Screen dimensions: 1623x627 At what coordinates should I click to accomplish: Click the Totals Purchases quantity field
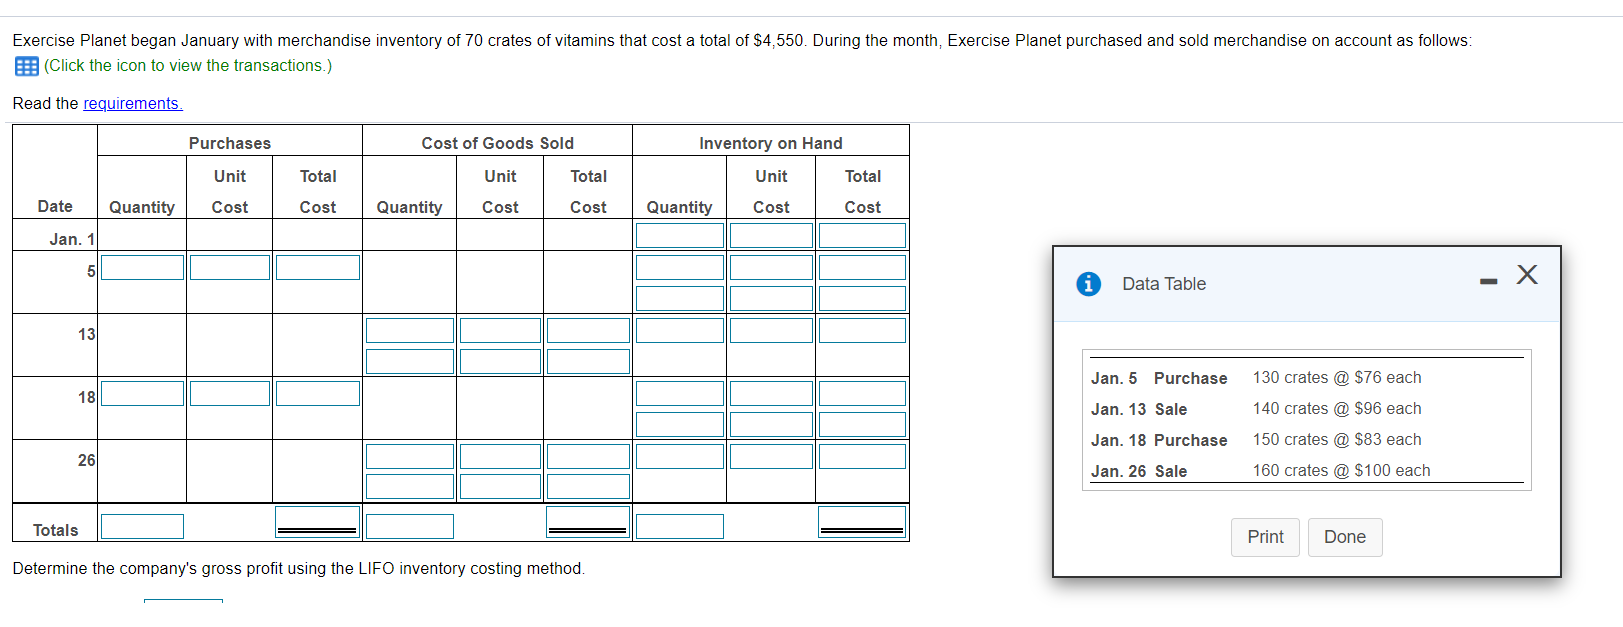[x=141, y=525]
